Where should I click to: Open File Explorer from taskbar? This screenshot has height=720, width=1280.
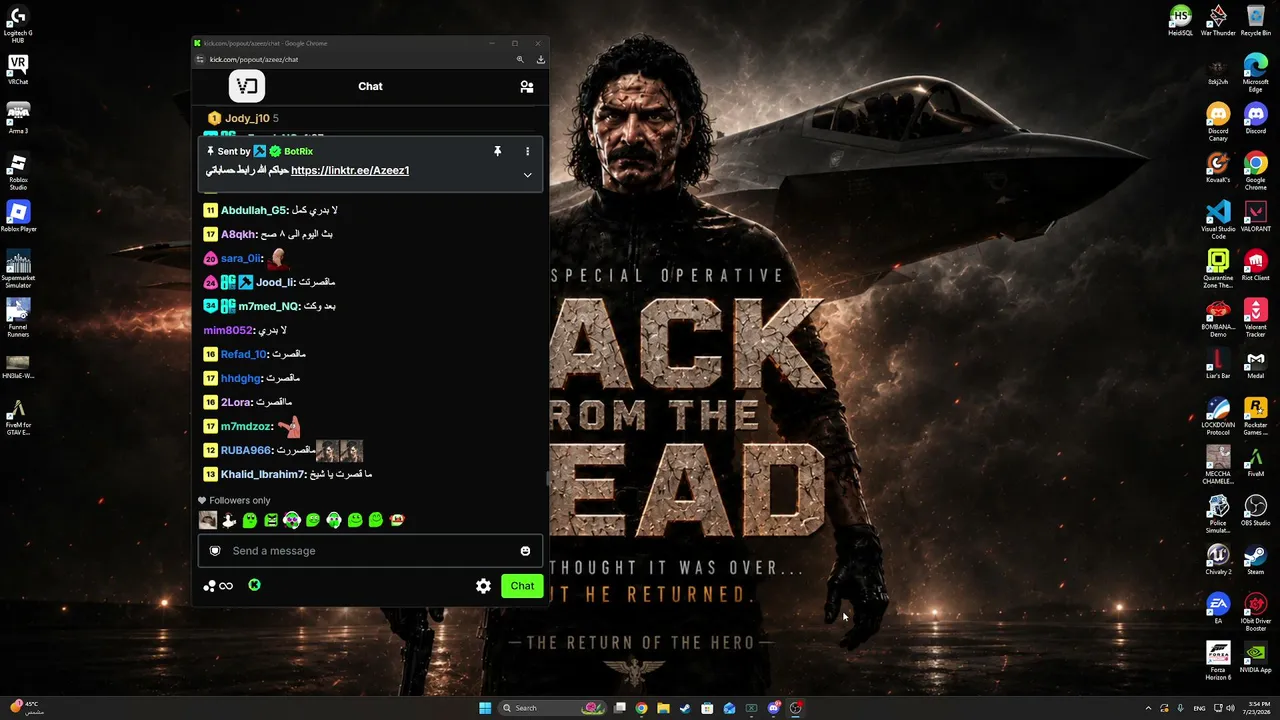click(663, 708)
